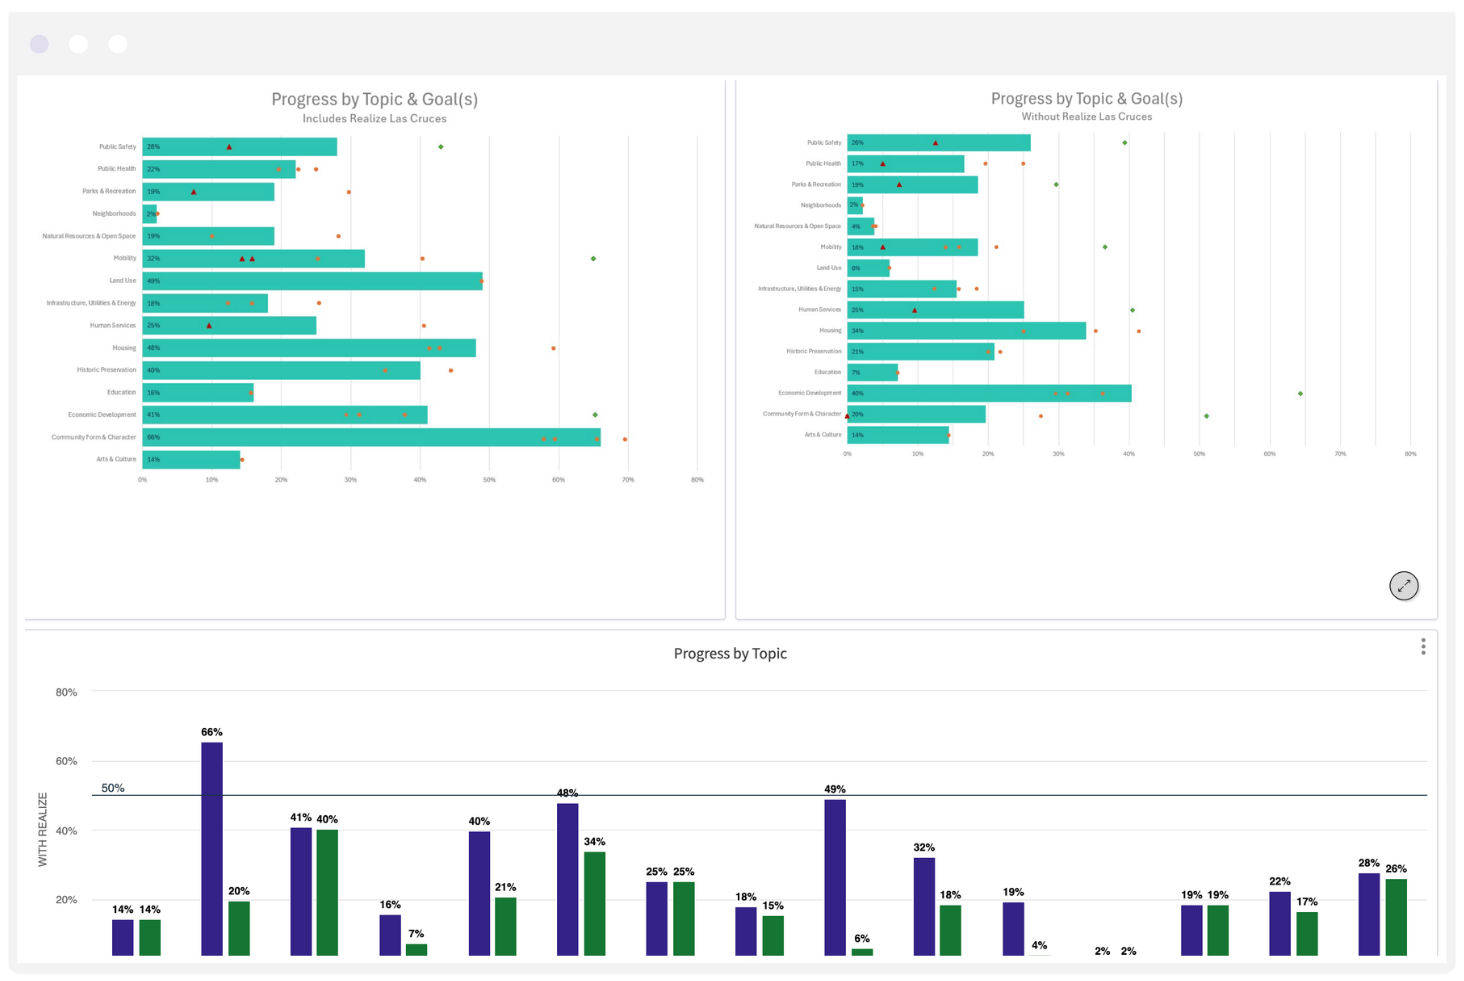The height and width of the screenshot is (981, 1464).
Task: Select the 20% green bar in Progress by Topic
Action: 239,929
